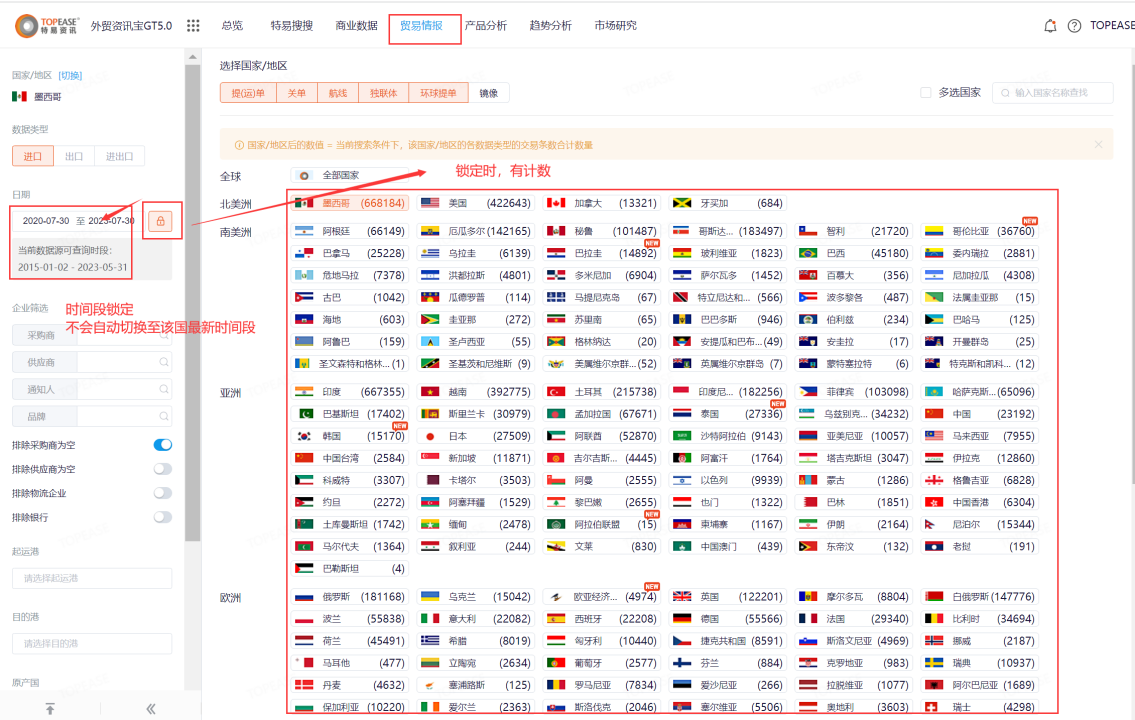Screen dimensions: 1135x720
Task: Select the Mexico flag entry 墨西哥
Action: (x=350, y=203)
